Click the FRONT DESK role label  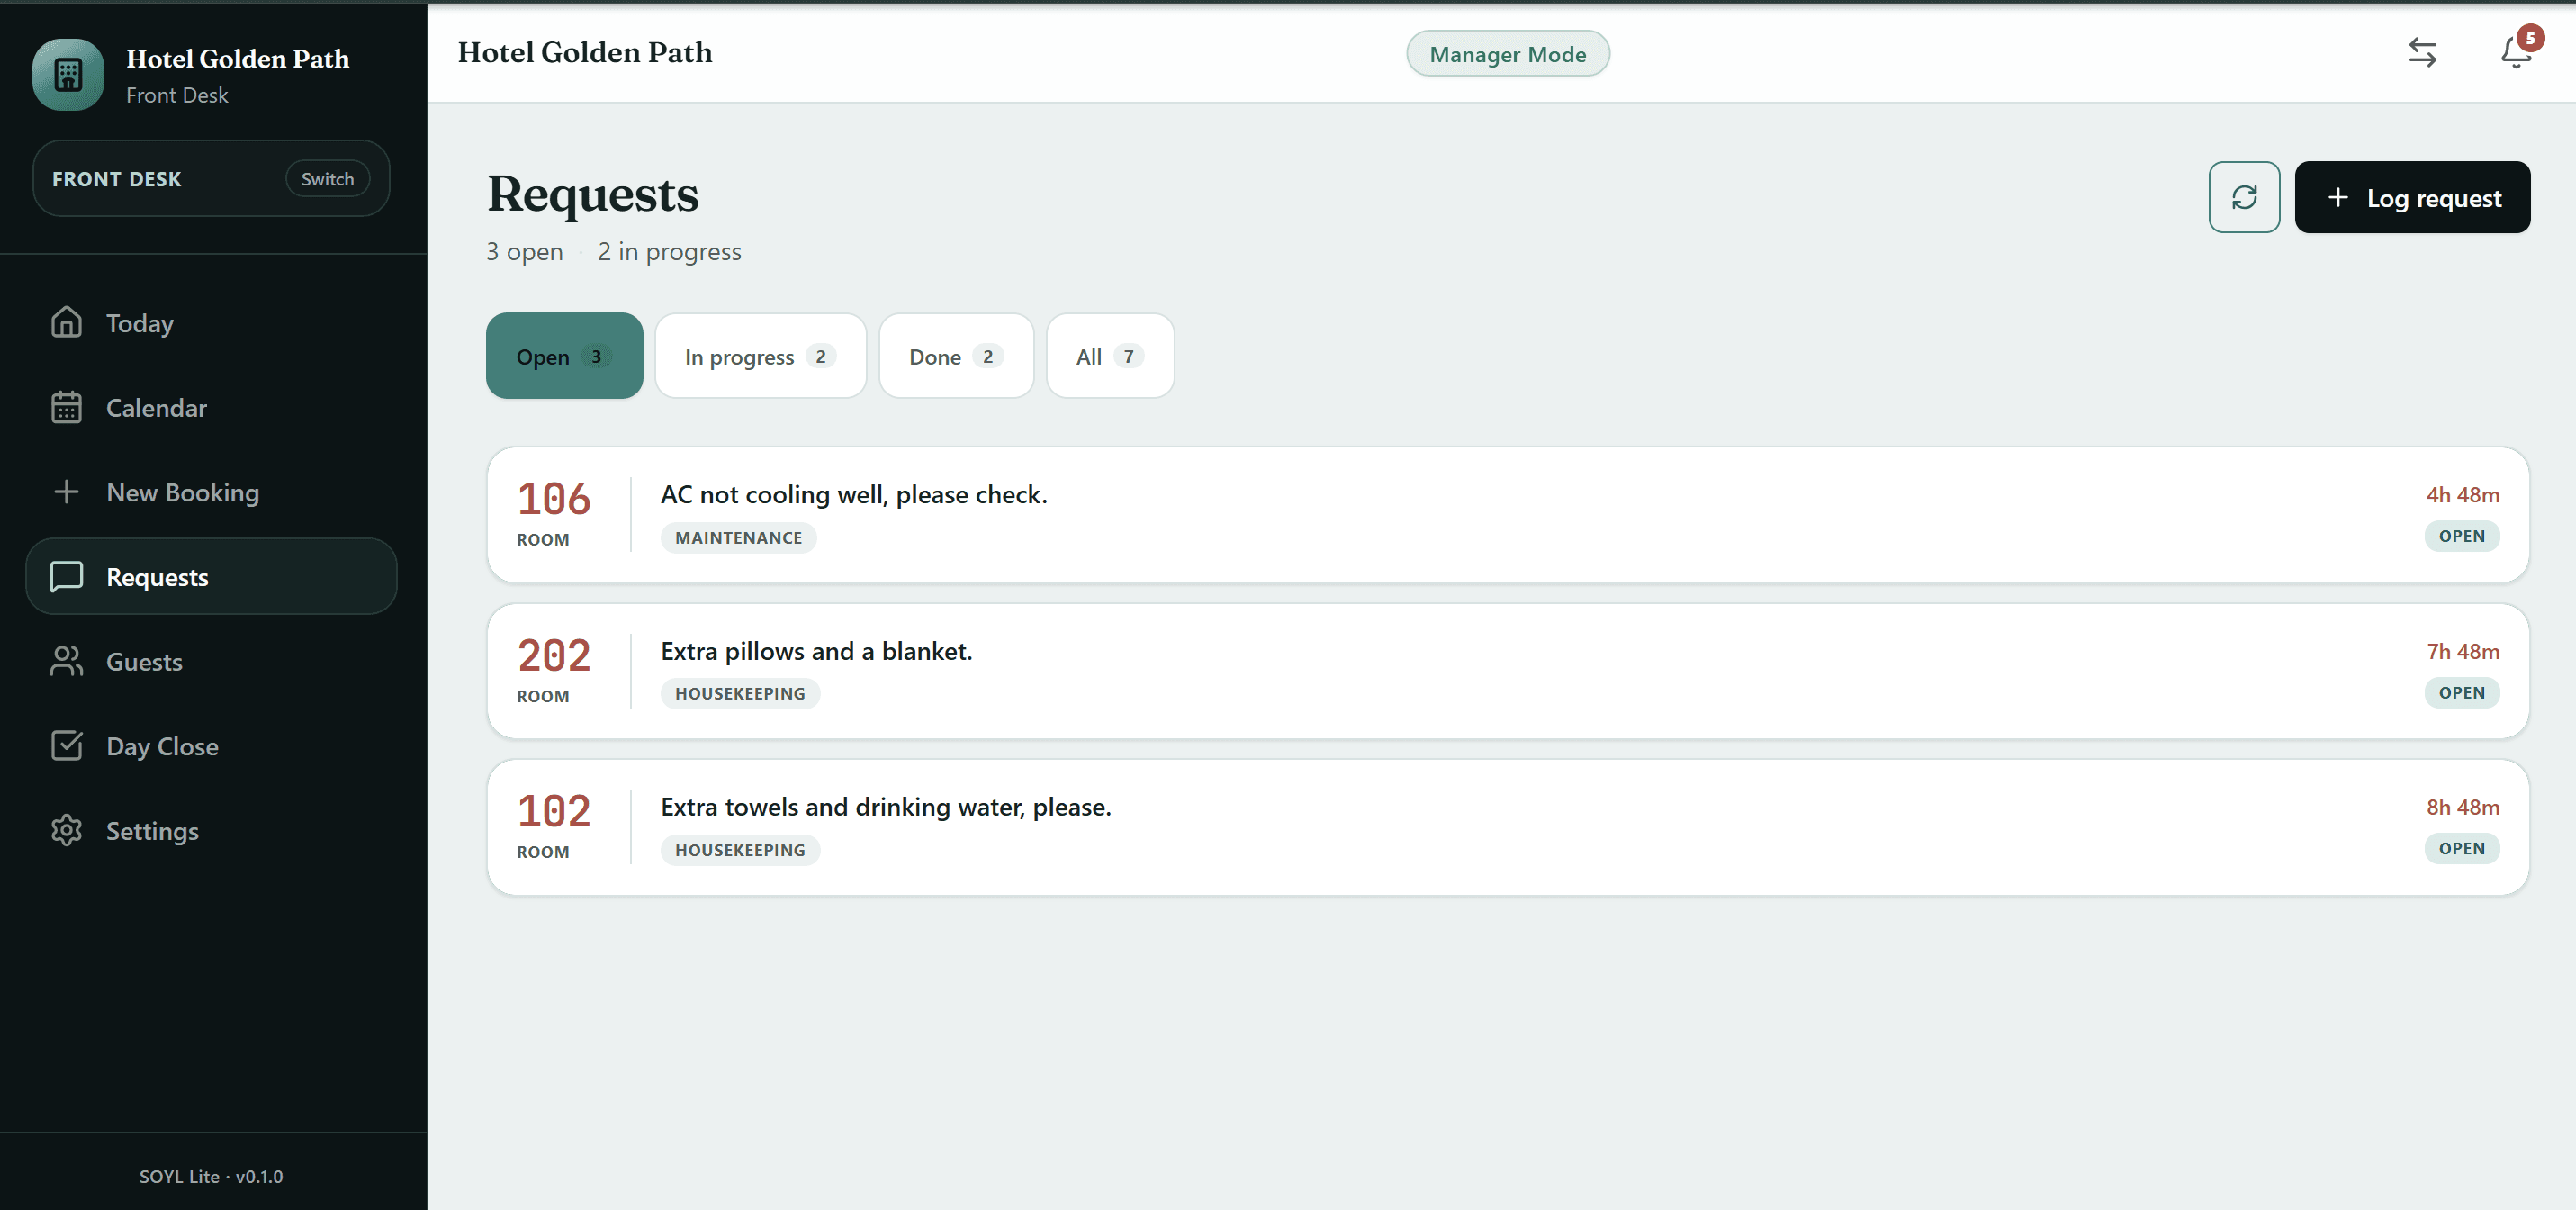coord(116,179)
